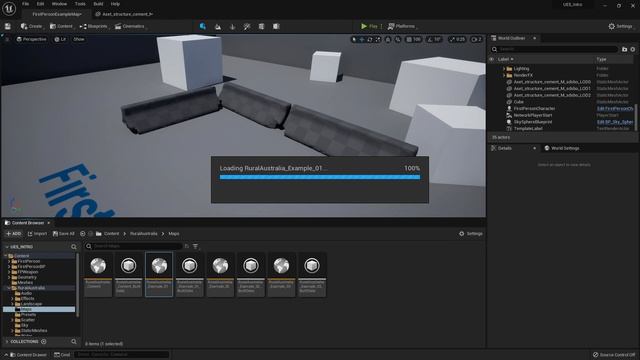This screenshot has height=360, width=640.
Task: Switch to FirstPersonExampleMap tab
Action: click(57, 14)
